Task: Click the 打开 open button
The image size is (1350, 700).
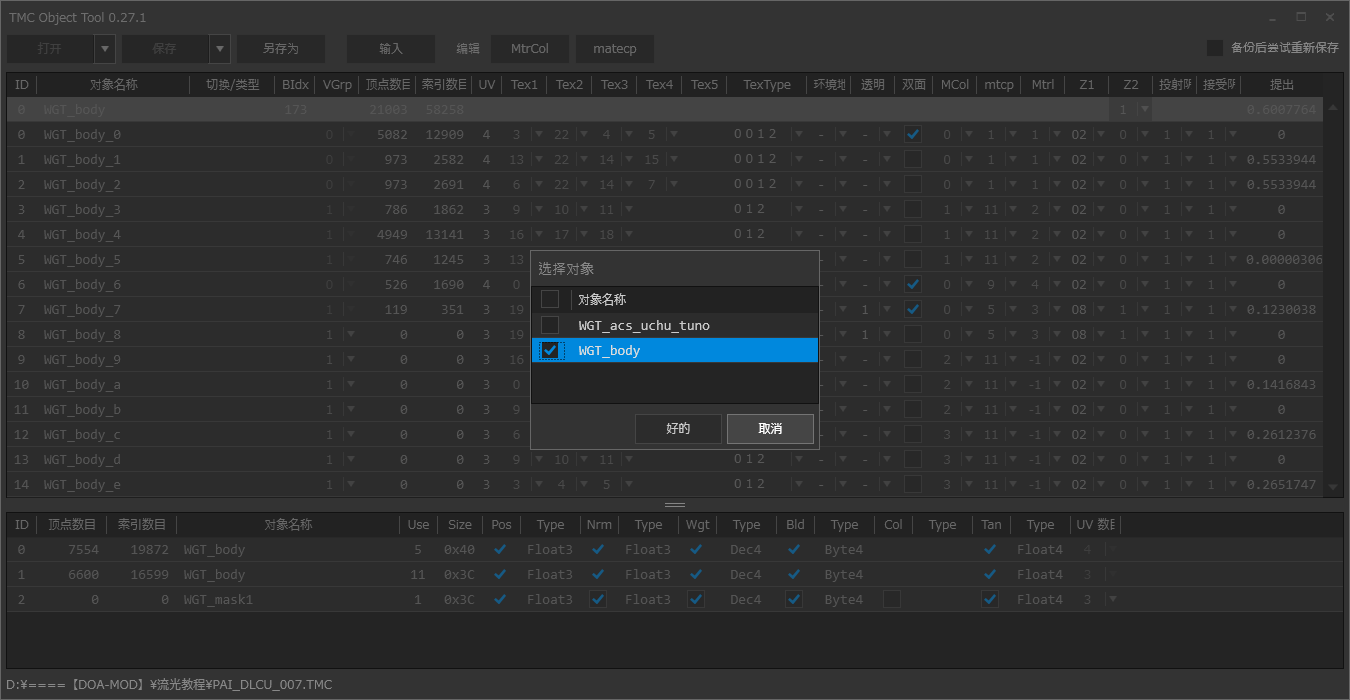Action: (50, 48)
